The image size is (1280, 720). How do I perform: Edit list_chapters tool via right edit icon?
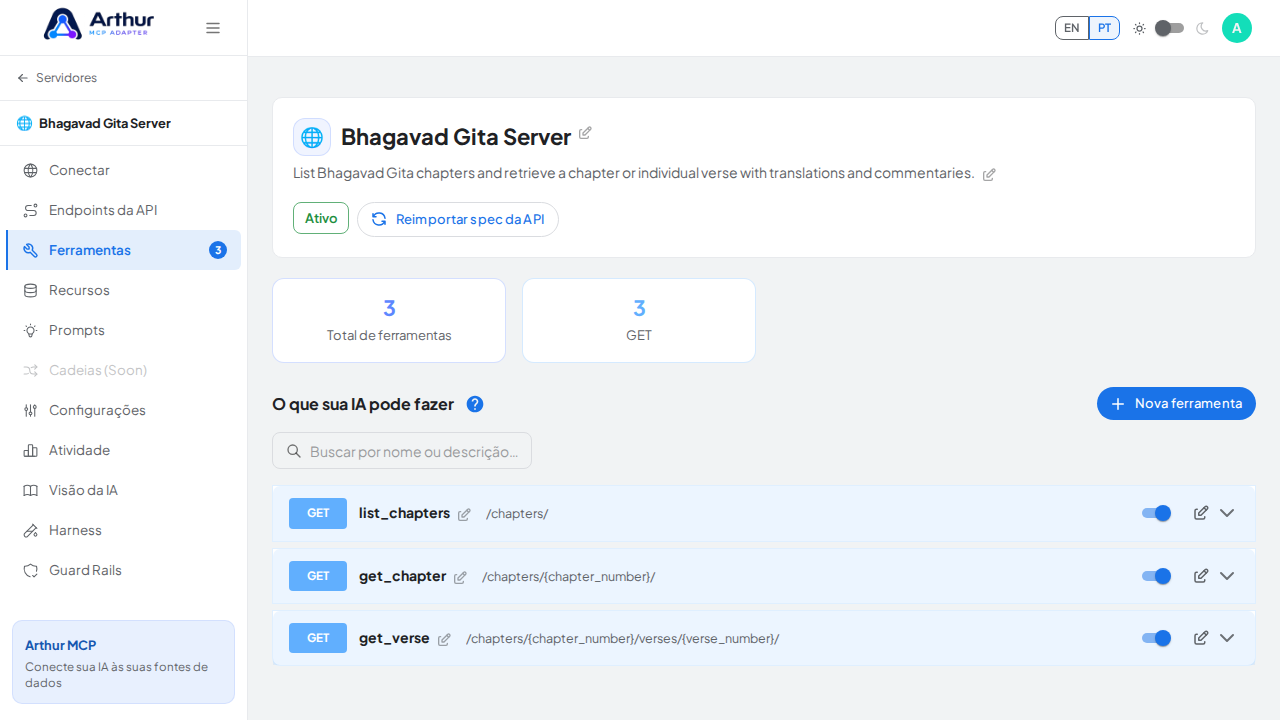coord(1201,513)
